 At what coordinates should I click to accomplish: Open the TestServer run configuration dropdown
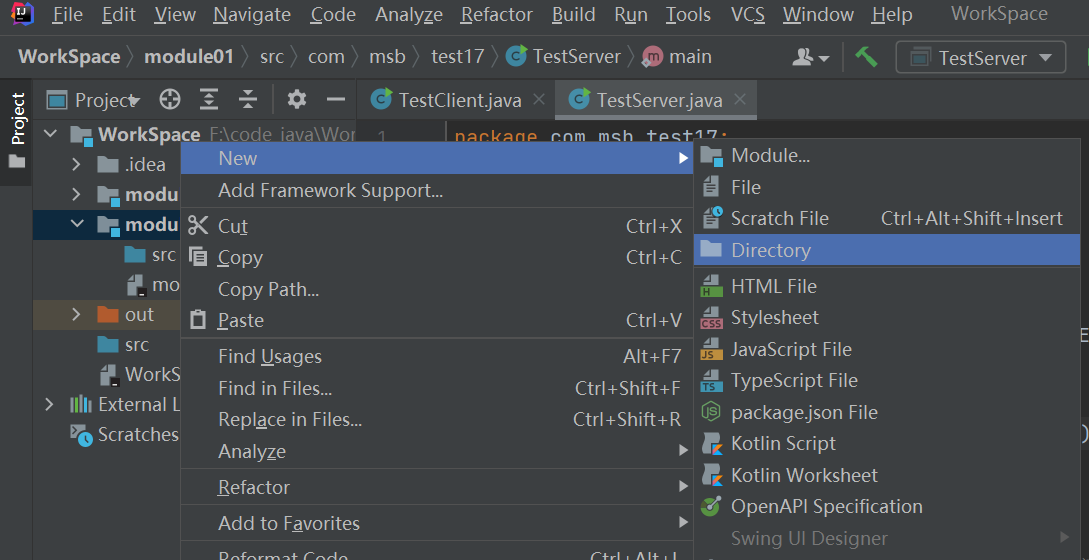[980, 57]
